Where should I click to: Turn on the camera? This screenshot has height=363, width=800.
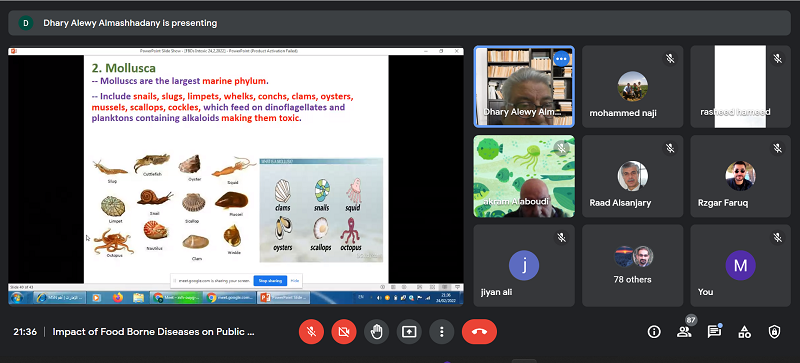(344, 332)
